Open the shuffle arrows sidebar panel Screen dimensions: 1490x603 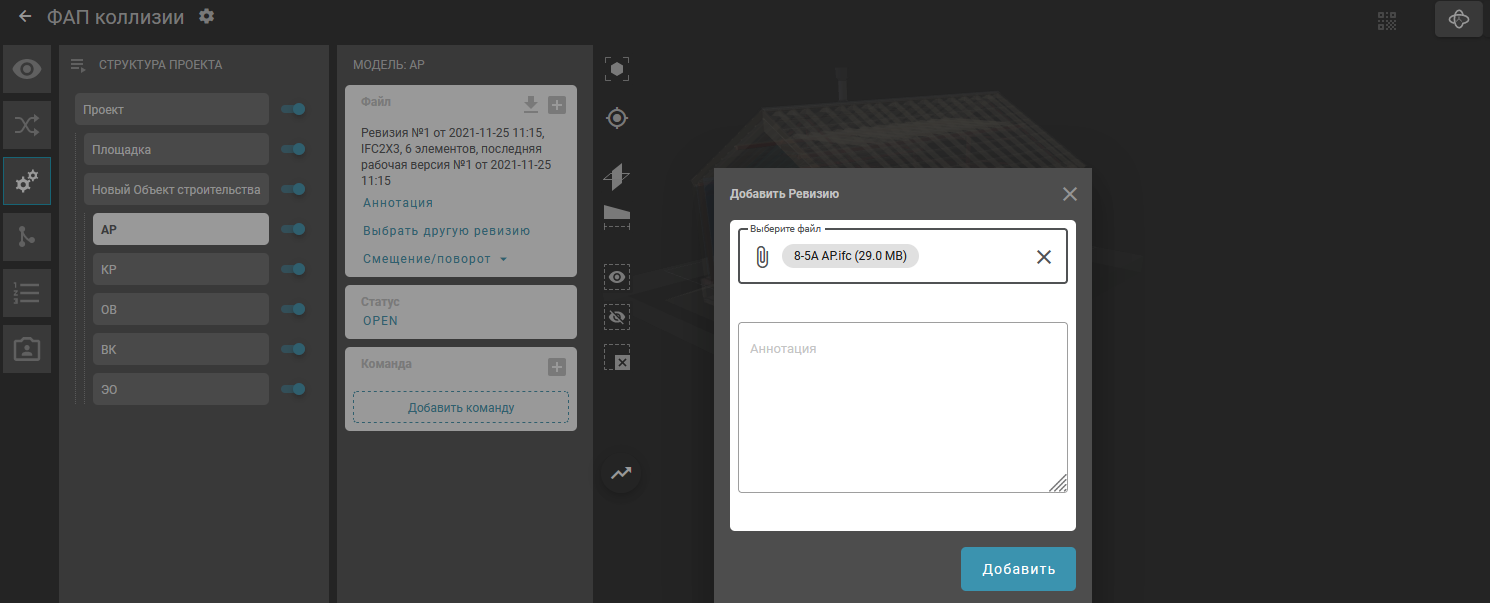coord(26,125)
